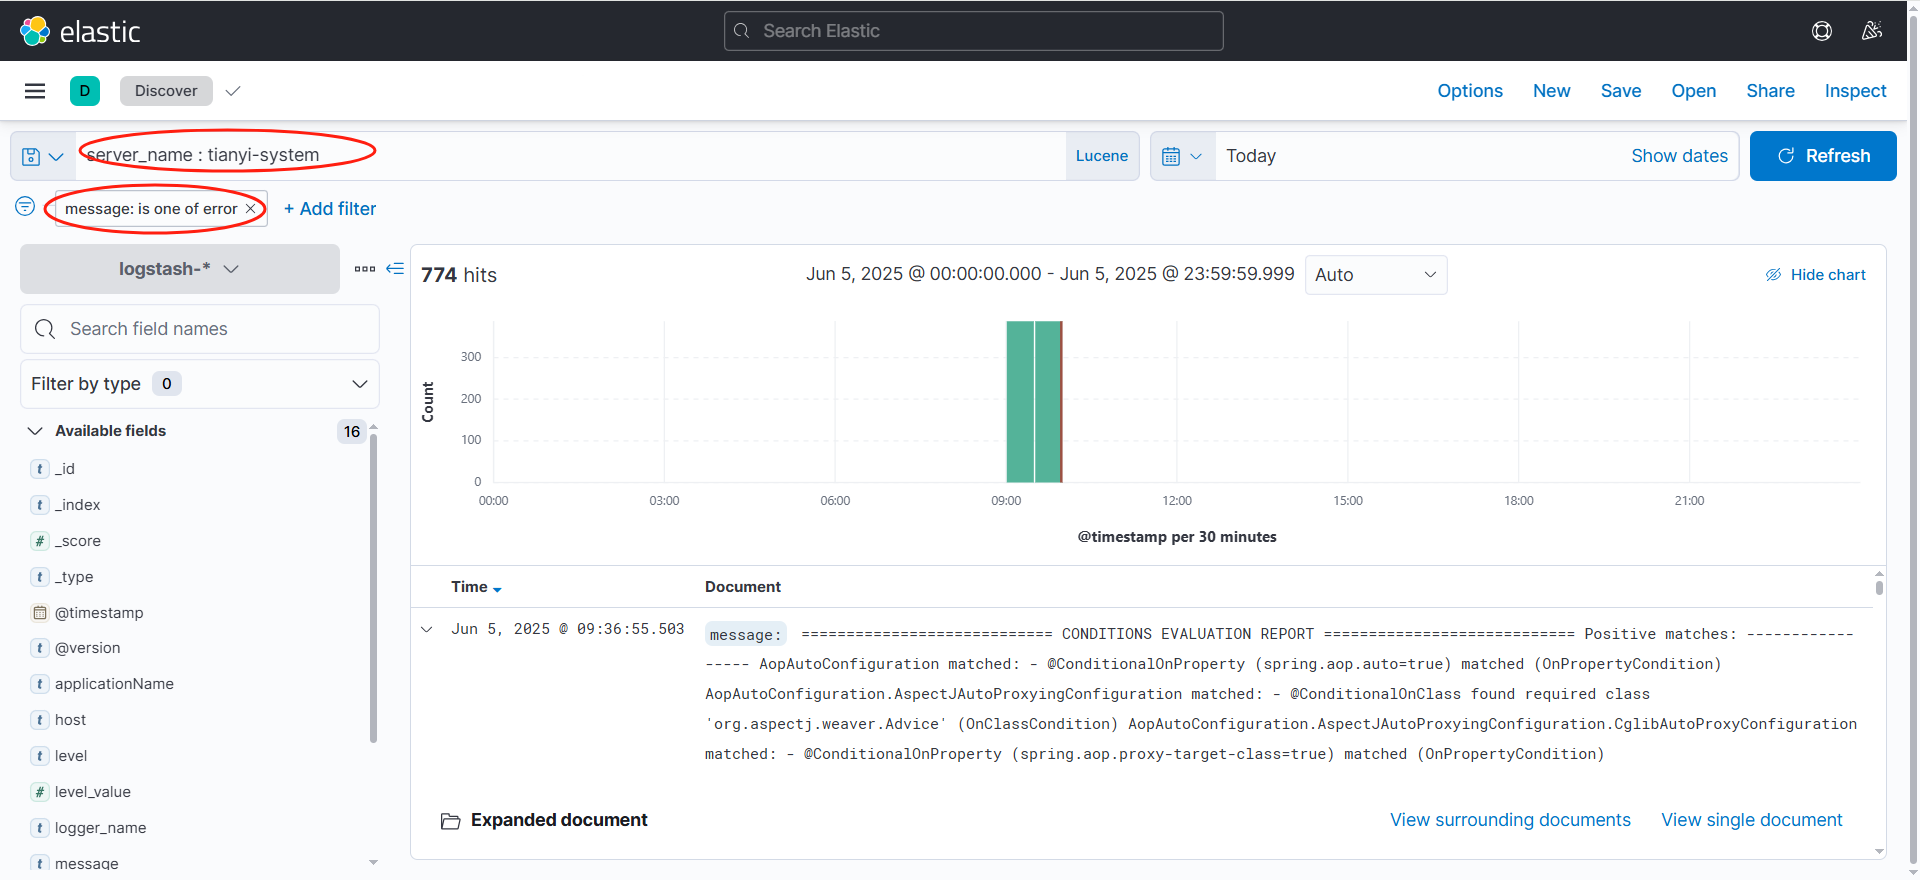Click the green D space avatar

pyautogui.click(x=85, y=91)
